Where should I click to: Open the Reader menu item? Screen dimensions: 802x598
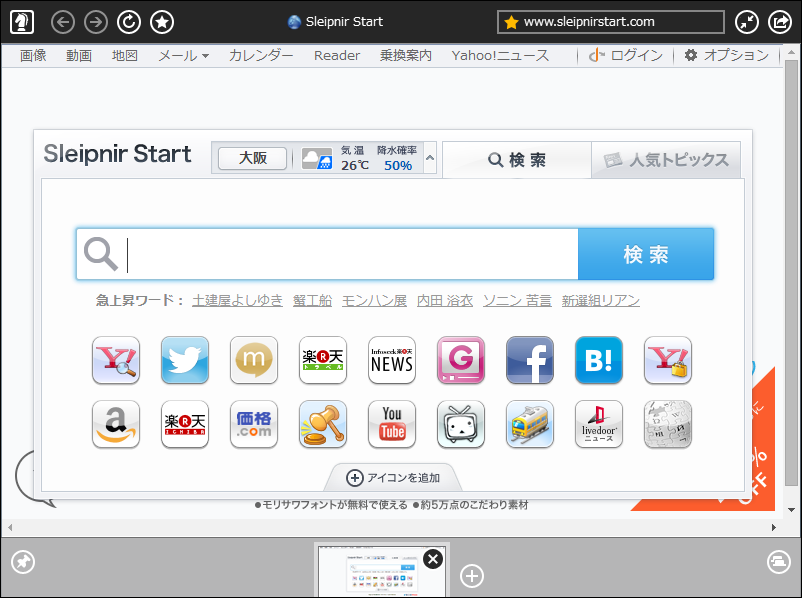337,55
